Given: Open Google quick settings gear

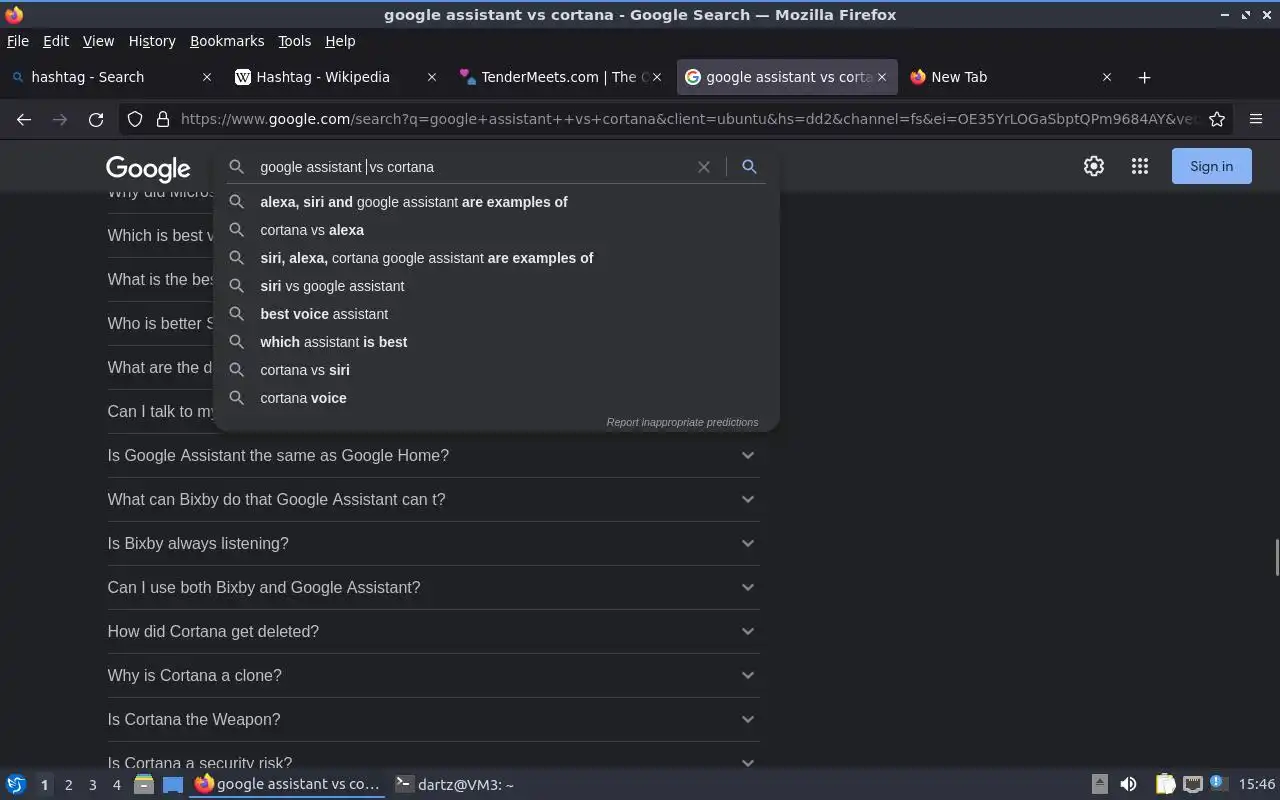Looking at the screenshot, I should (1094, 167).
